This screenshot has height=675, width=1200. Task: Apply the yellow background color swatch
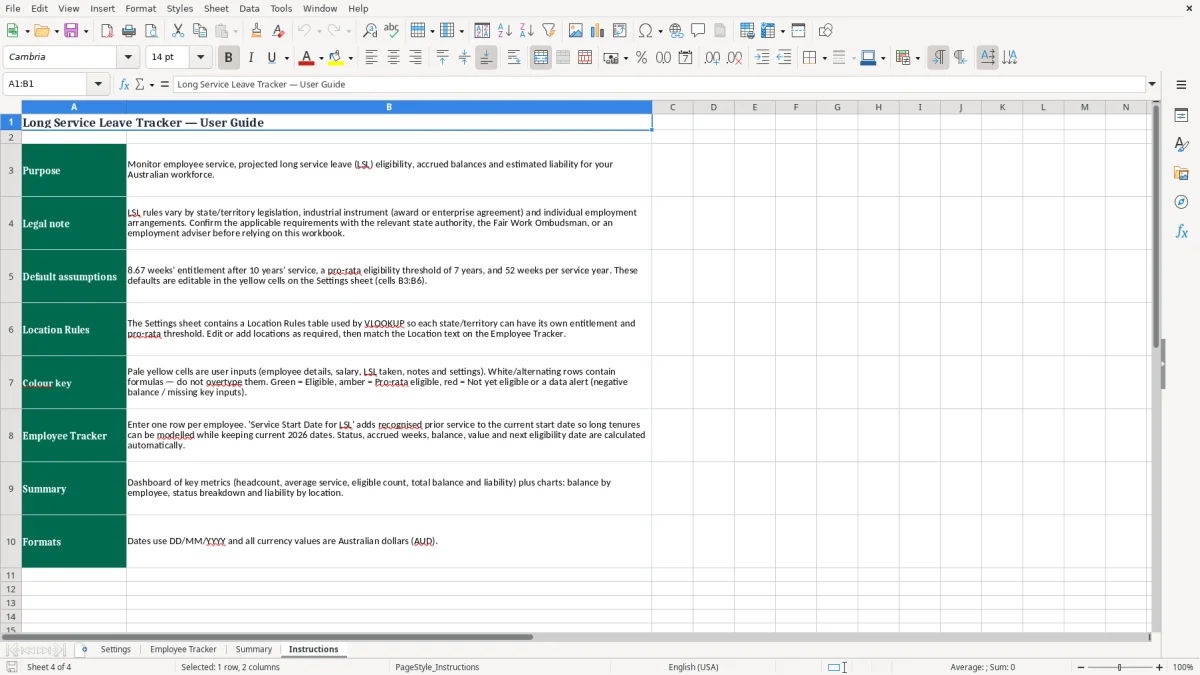tap(336, 58)
